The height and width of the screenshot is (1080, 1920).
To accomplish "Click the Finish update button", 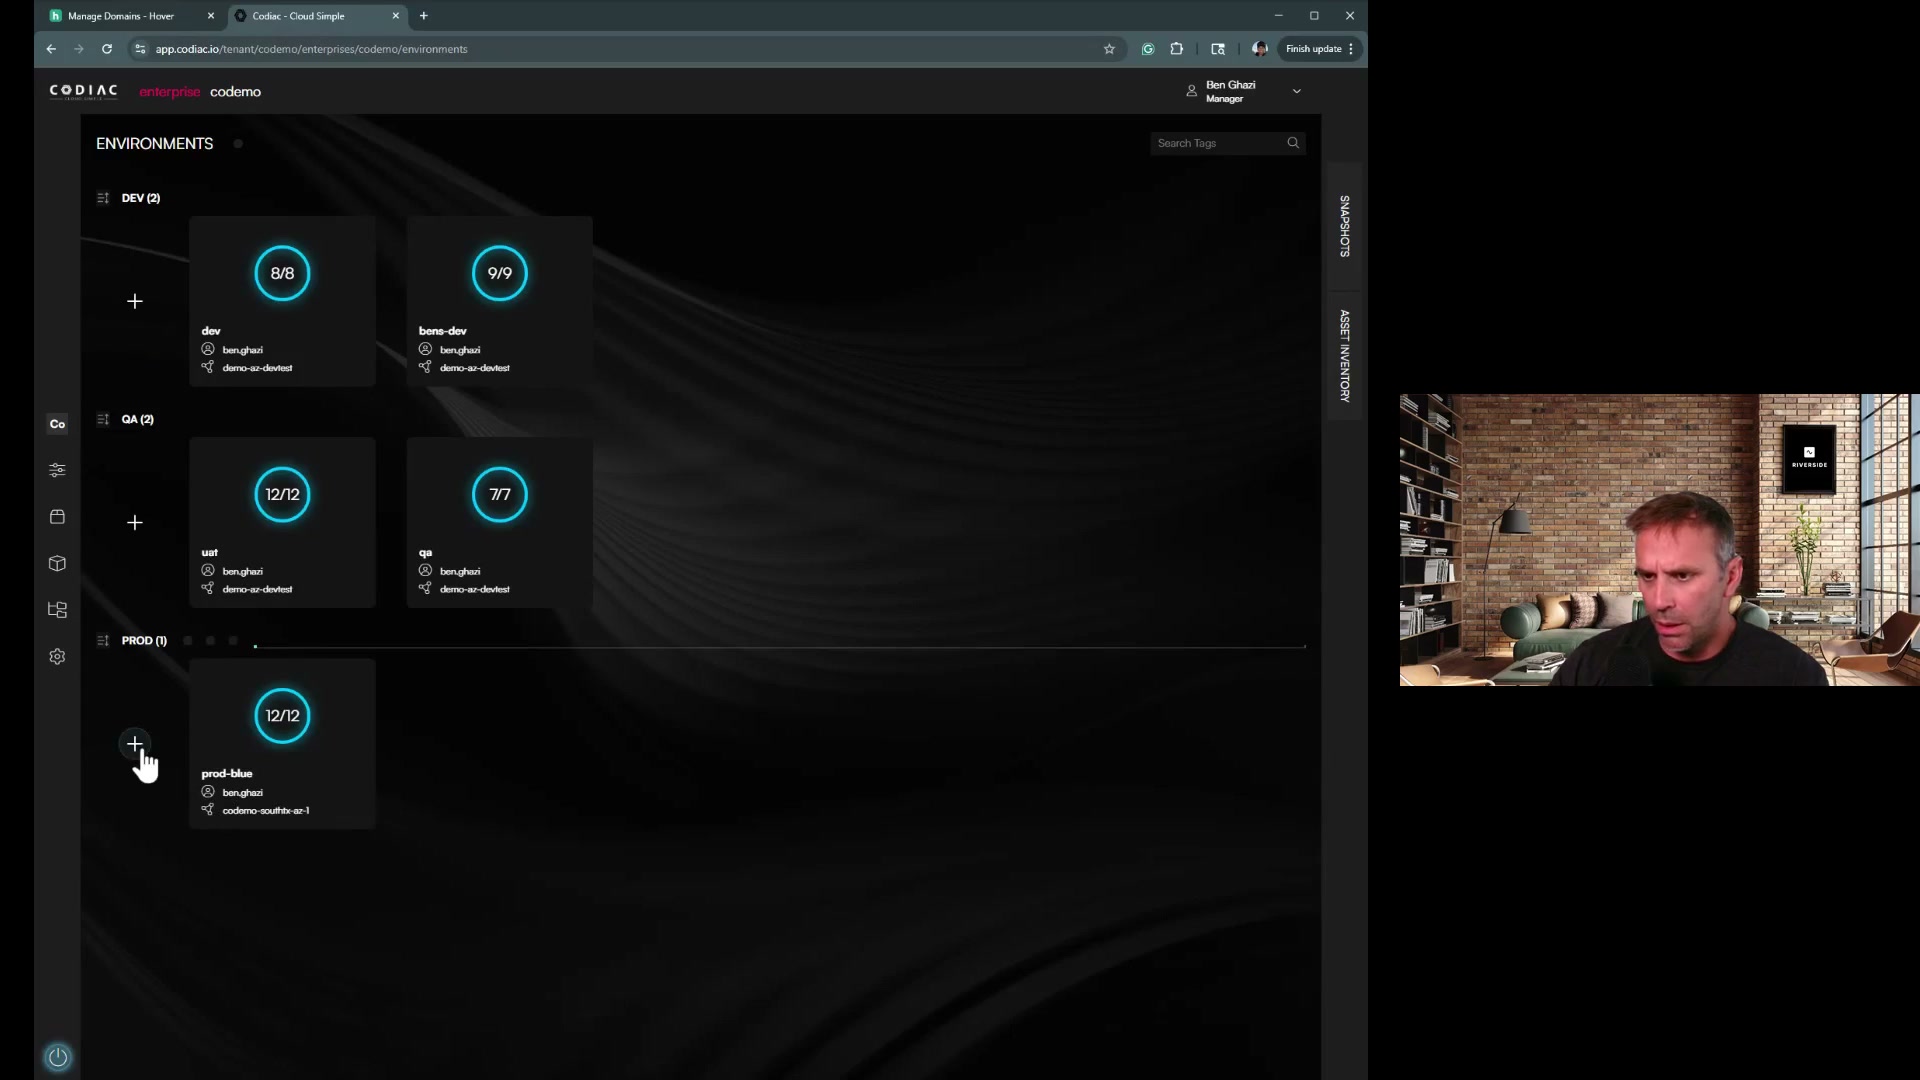I will tap(1312, 48).
